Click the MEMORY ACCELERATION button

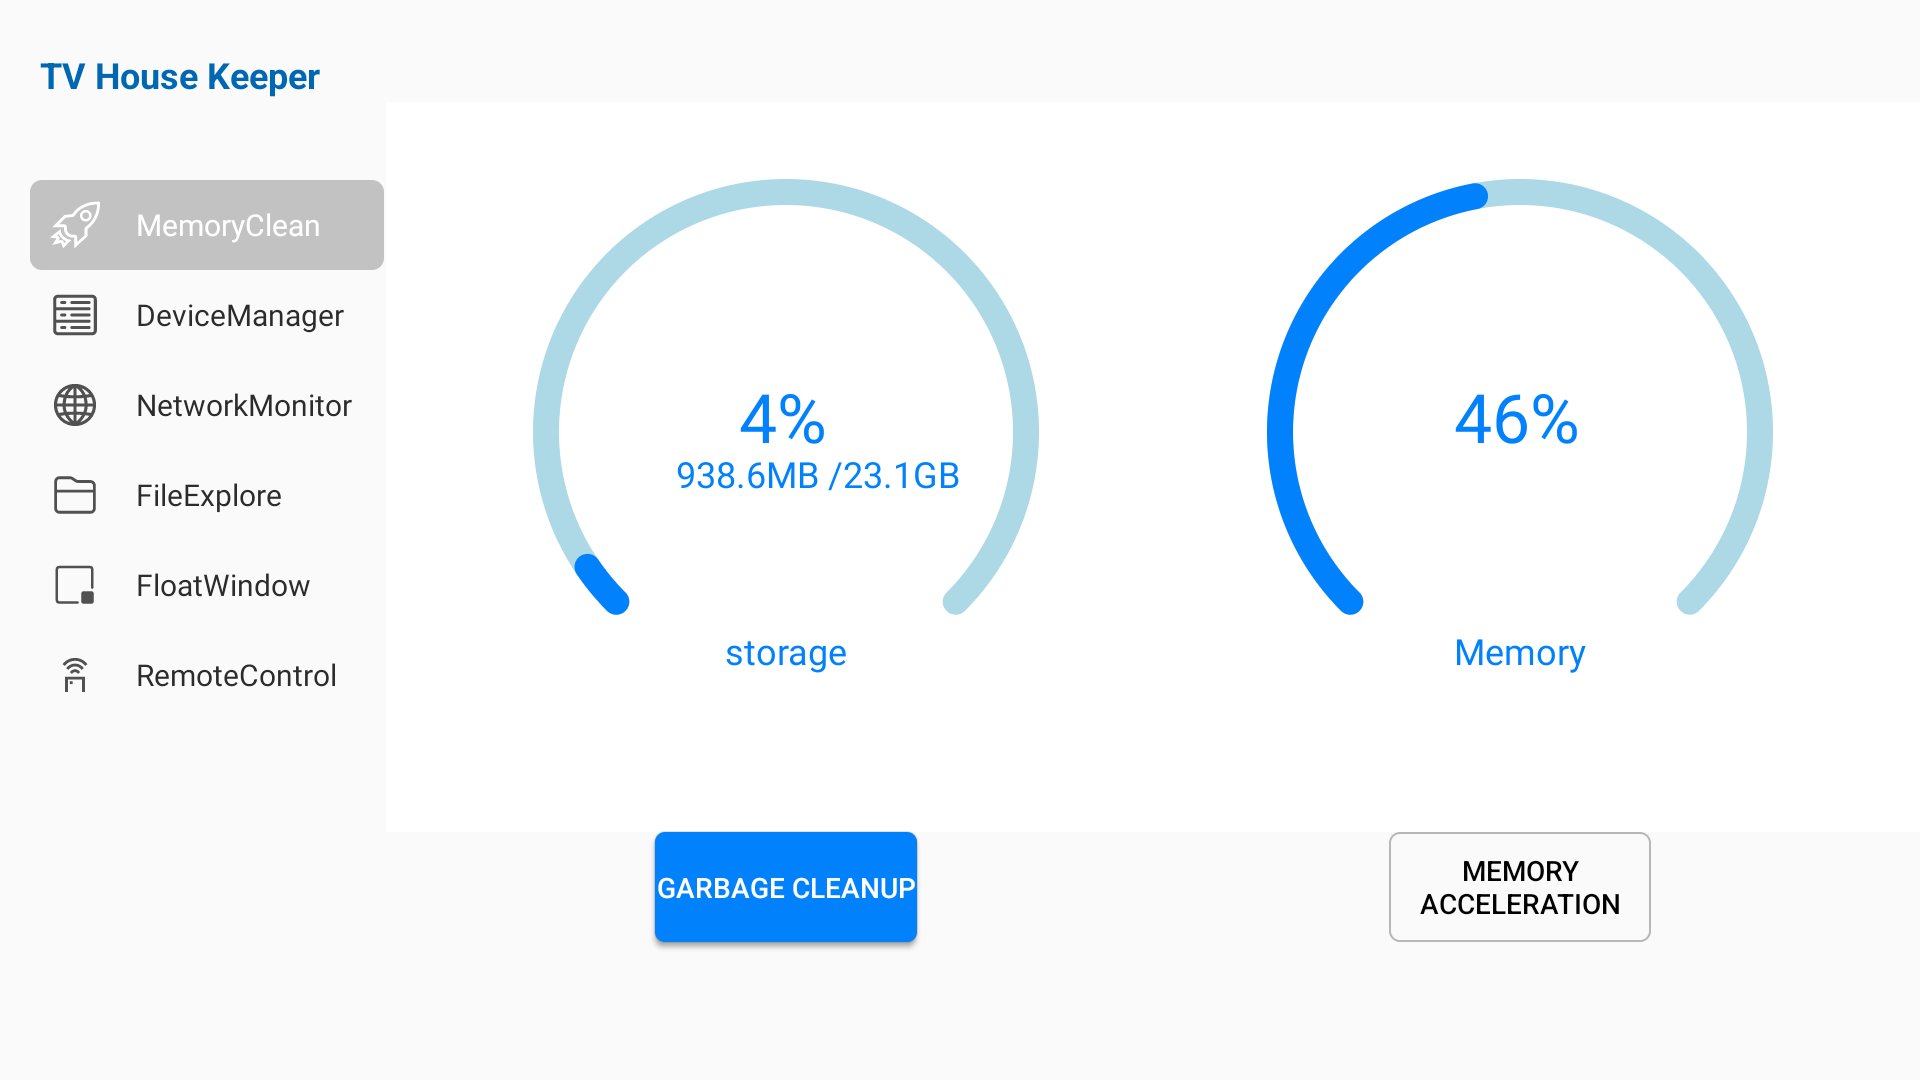(x=1519, y=887)
